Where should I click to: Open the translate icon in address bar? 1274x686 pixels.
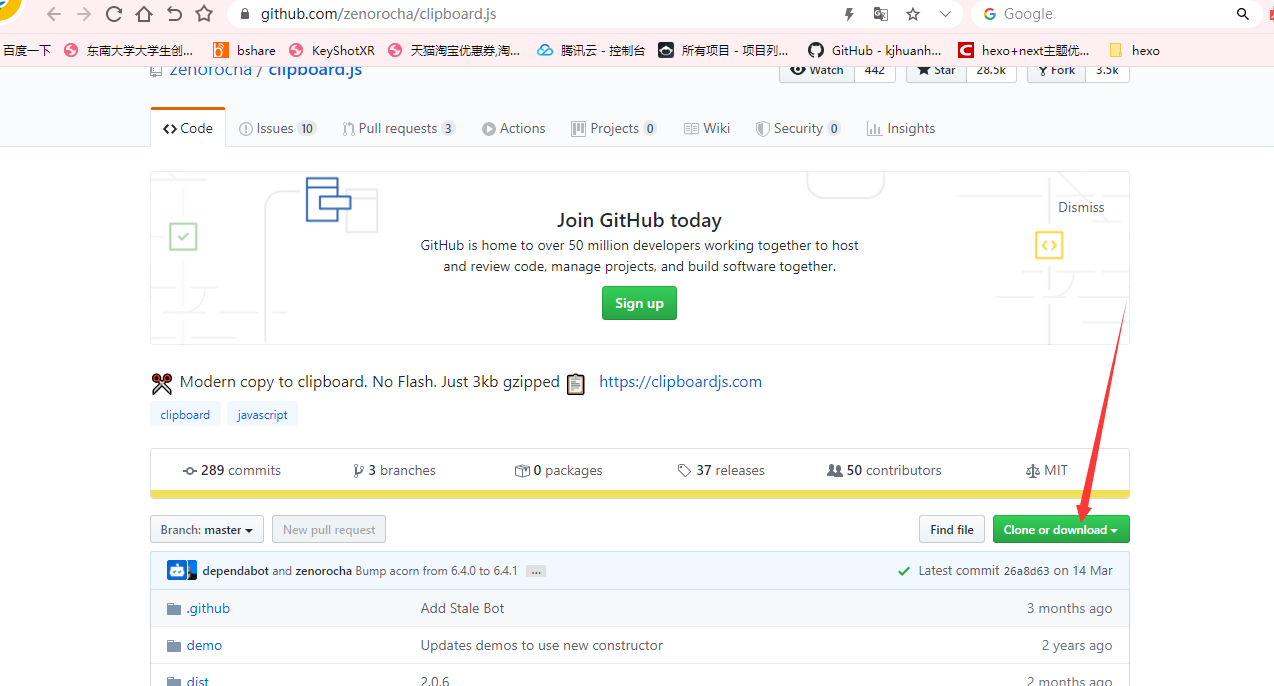point(880,14)
